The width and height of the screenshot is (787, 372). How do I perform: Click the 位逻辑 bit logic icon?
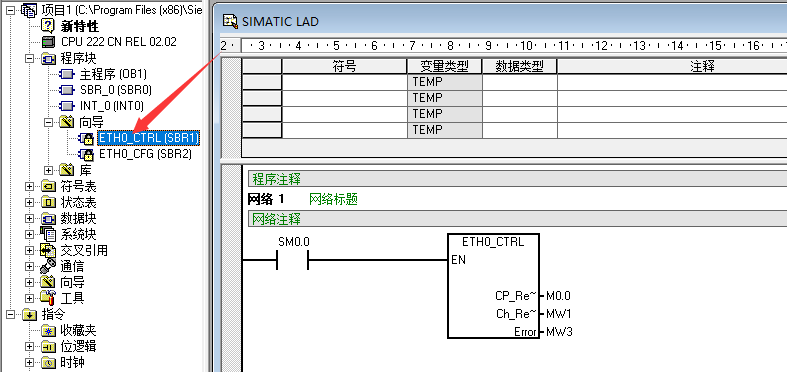coord(49,346)
